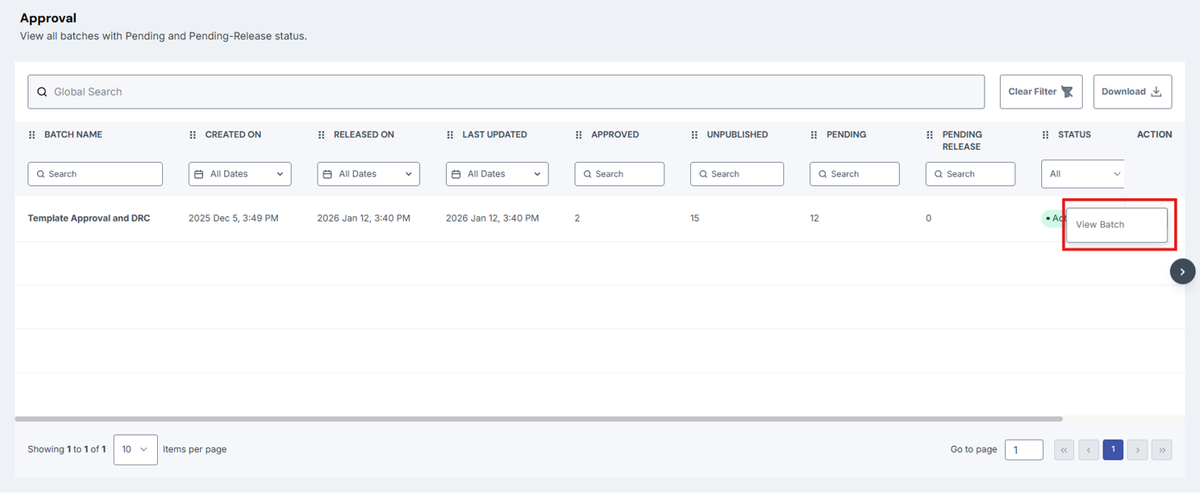This screenshot has width=1200, height=493.
Task: Click unpublished count 15 cell
Action: click(695, 218)
